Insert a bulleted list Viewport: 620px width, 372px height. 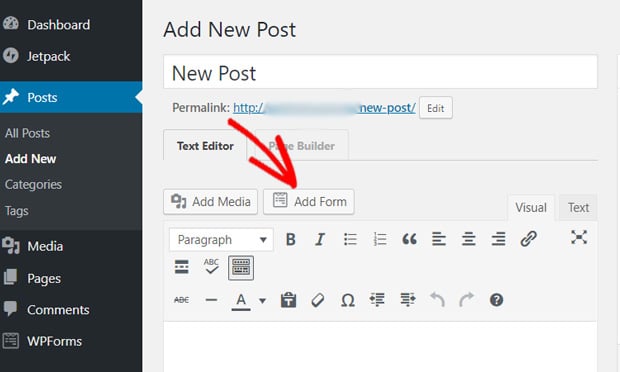pyautogui.click(x=350, y=239)
